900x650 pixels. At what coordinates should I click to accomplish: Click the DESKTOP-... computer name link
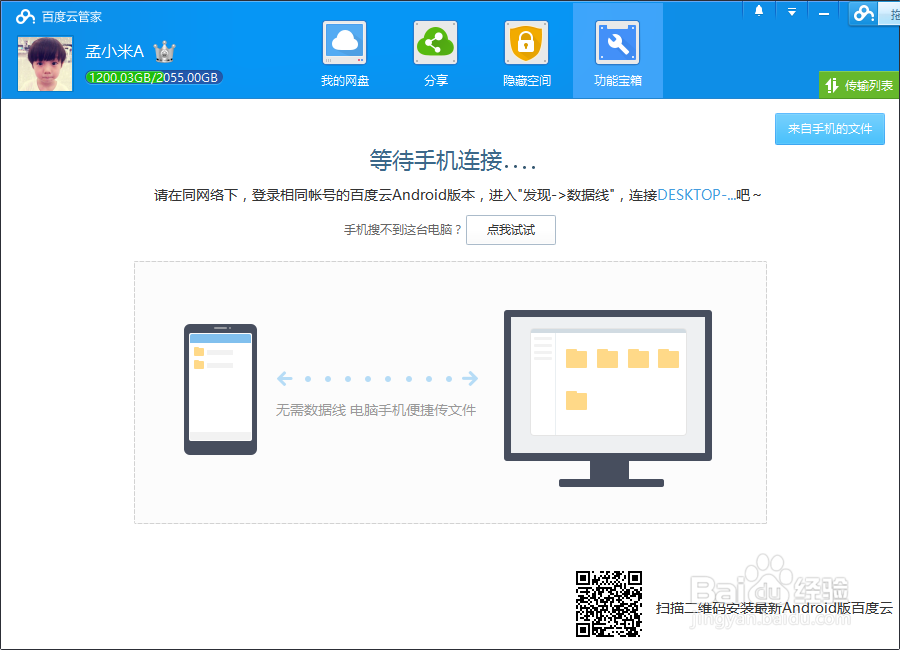click(x=696, y=195)
